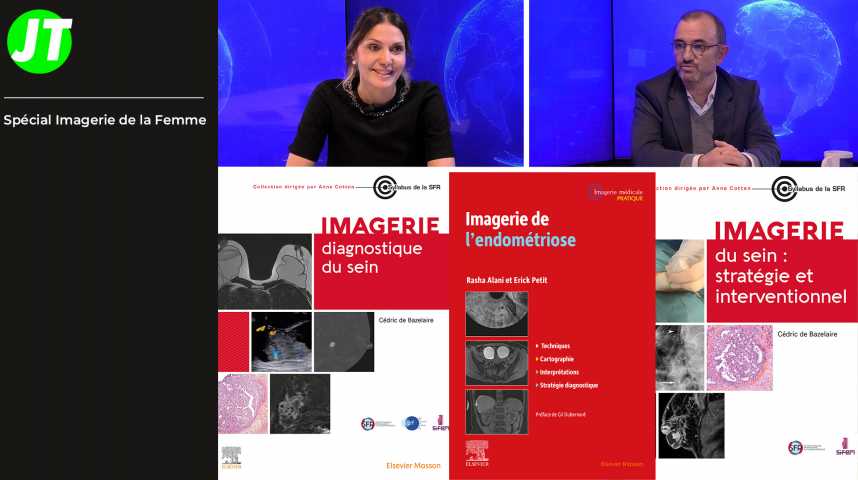Image resolution: width=858 pixels, height=480 pixels.
Task: Click the blue round society logo on left cover
Action: (413, 423)
